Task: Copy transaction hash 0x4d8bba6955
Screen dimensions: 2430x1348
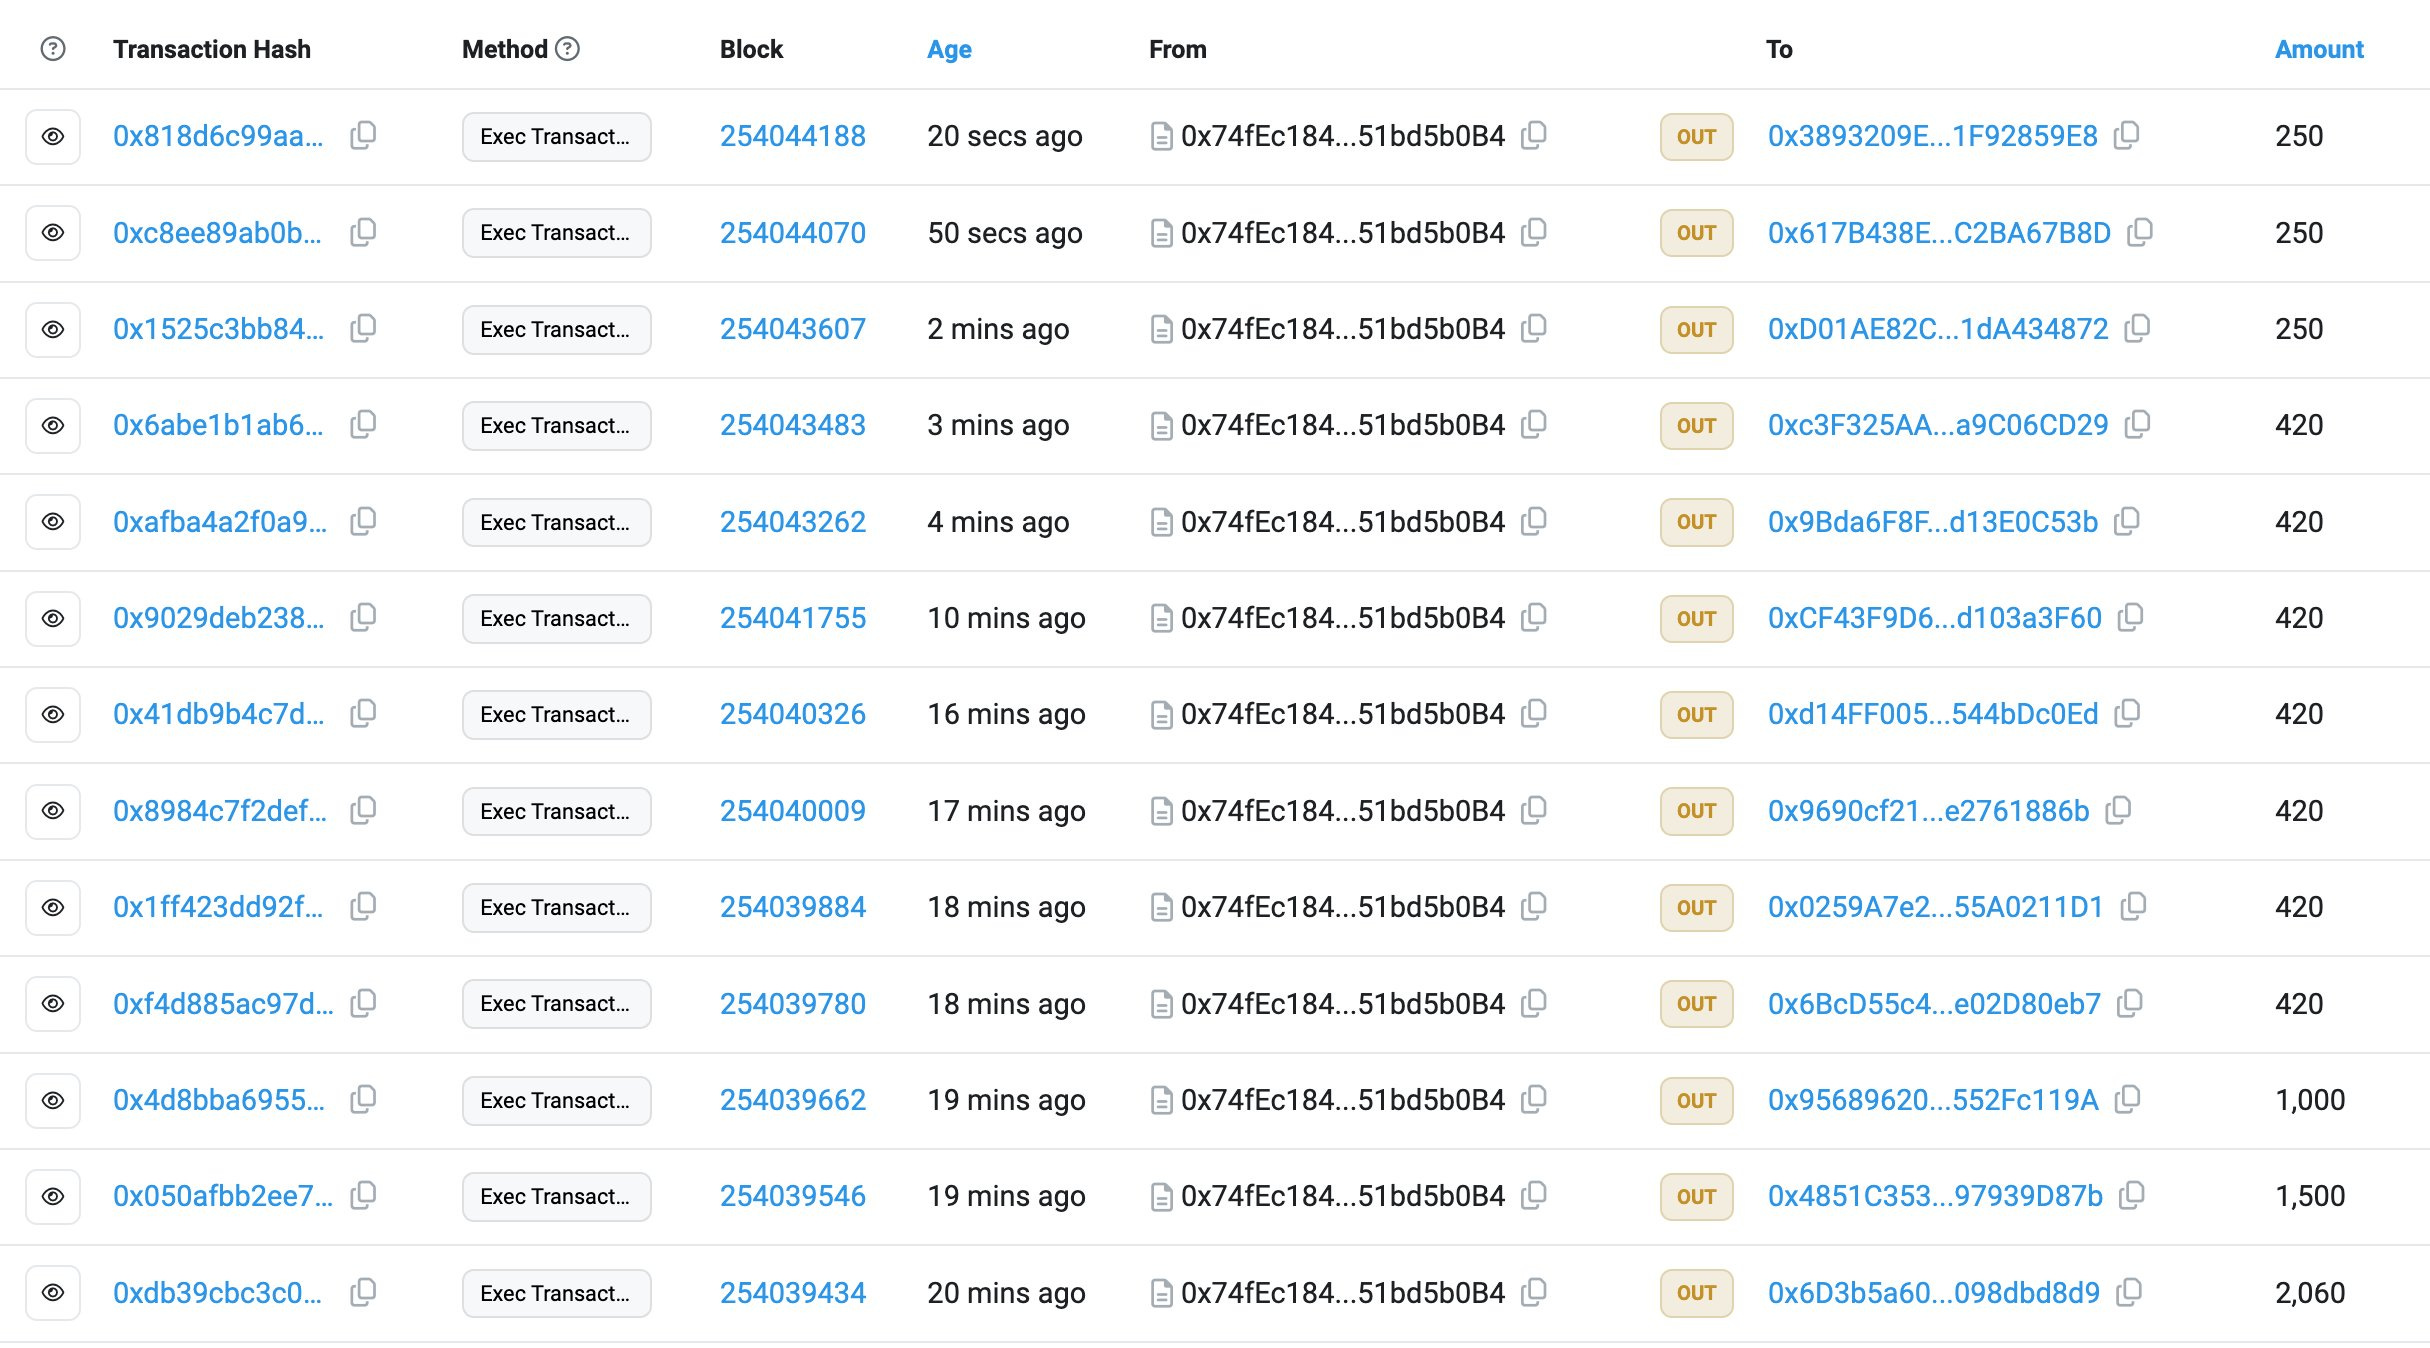Action: (x=363, y=1100)
